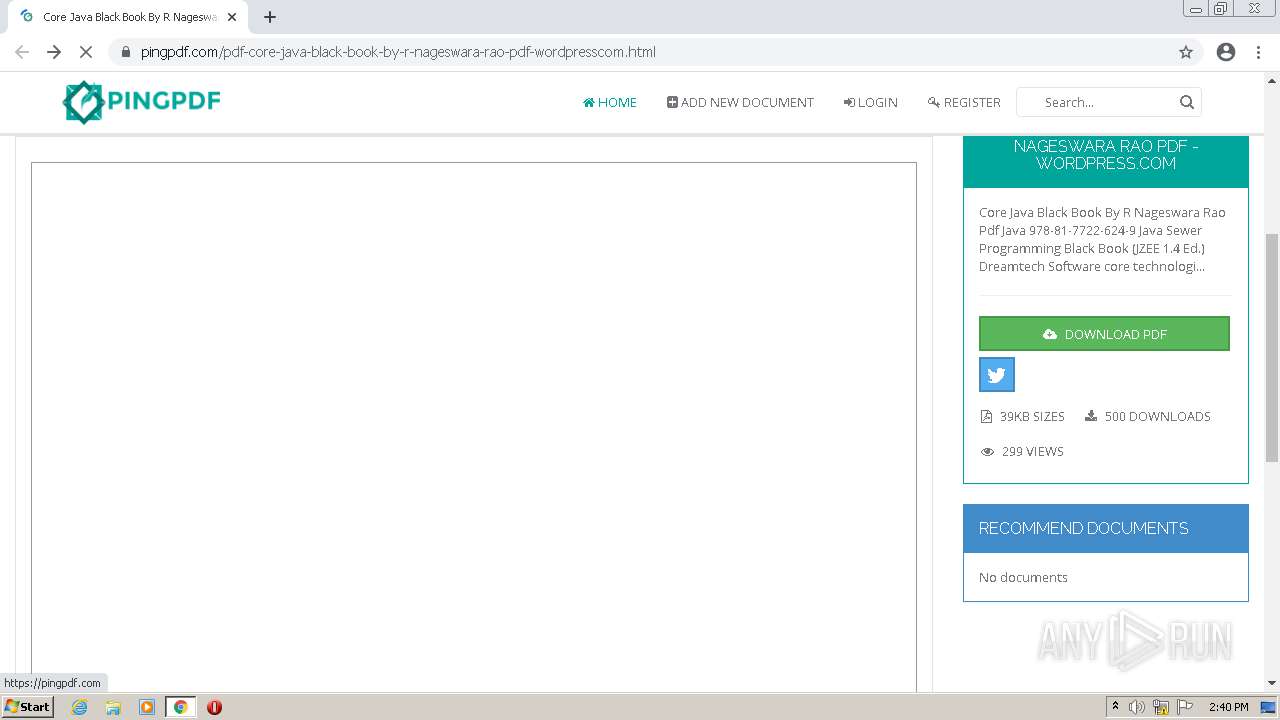1280x720 pixels.
Task: Click the 500 DOWNLOADS text
Action: point(1157,416)
